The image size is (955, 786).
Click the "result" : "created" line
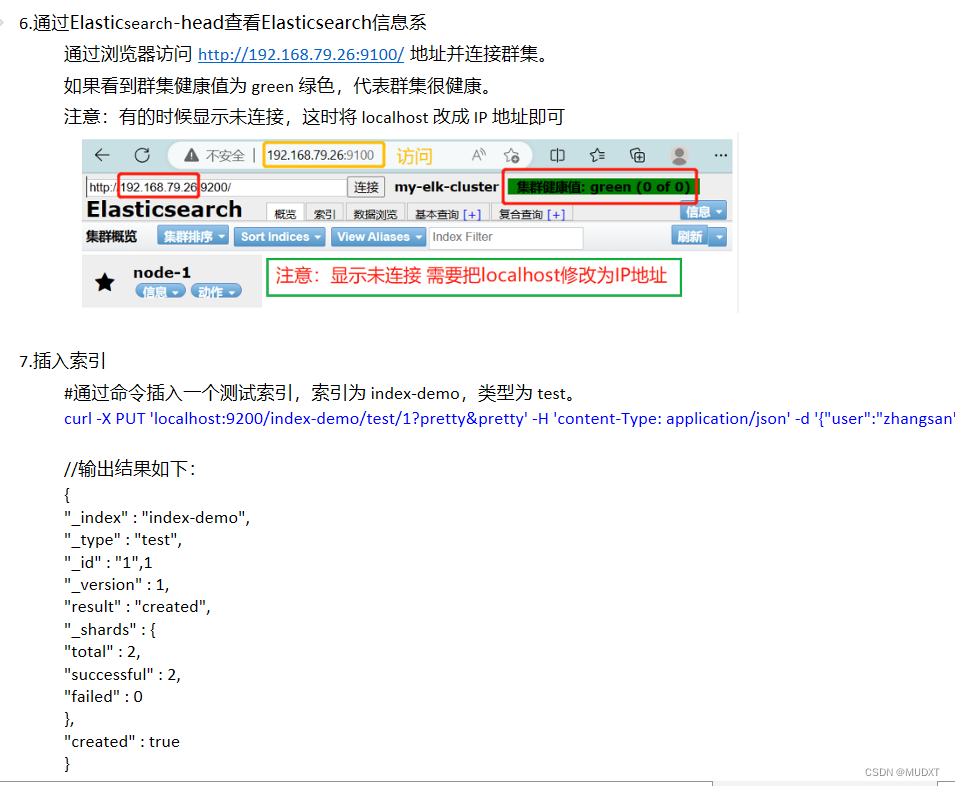click(137, 606)
